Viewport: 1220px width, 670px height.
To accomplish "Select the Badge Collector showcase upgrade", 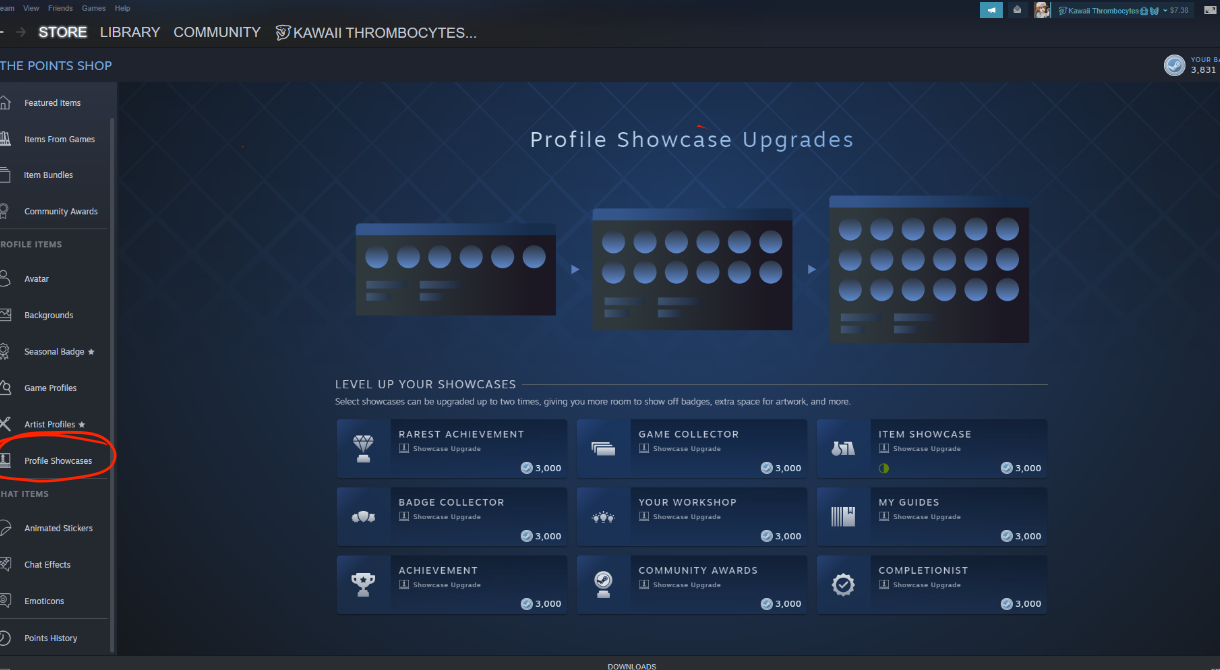I will [452, 516].
